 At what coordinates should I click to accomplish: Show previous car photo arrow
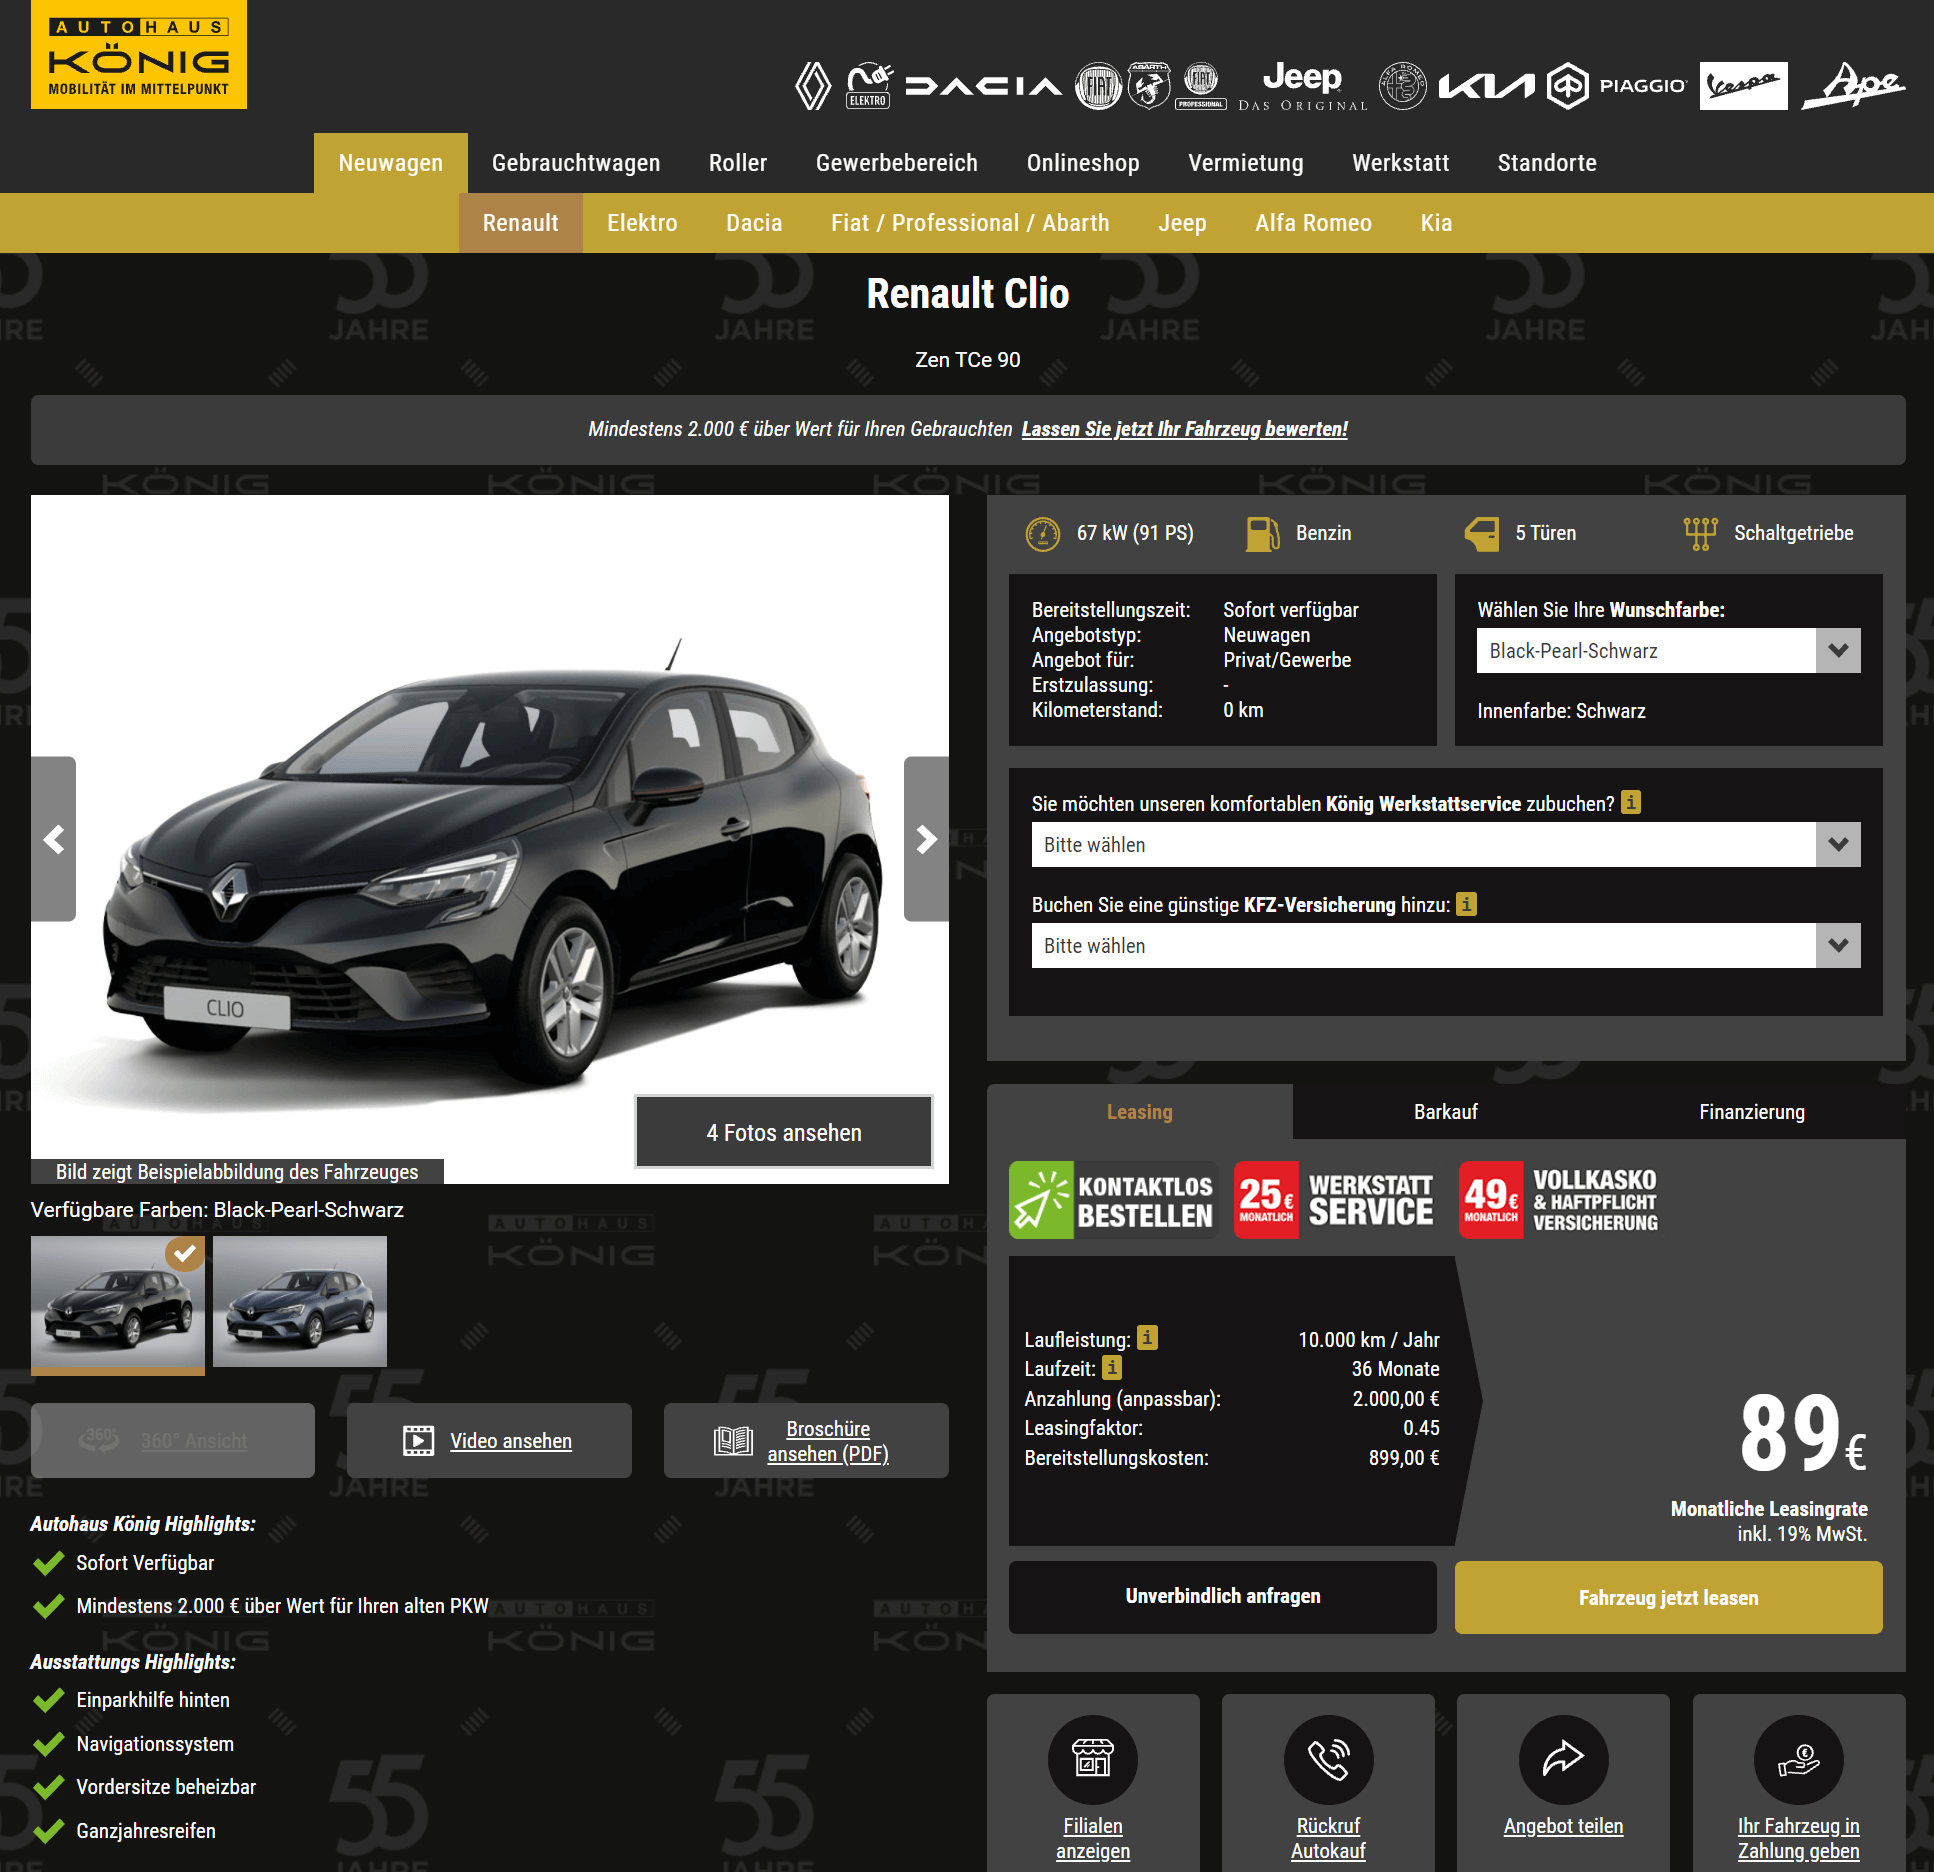(54, 839)
